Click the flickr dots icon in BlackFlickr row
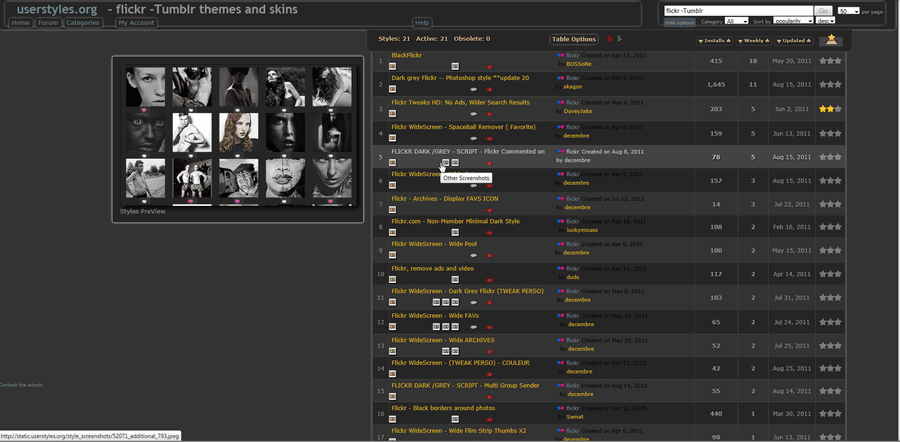This screenshot has width=900, height=442. click(x=561, y=55)
